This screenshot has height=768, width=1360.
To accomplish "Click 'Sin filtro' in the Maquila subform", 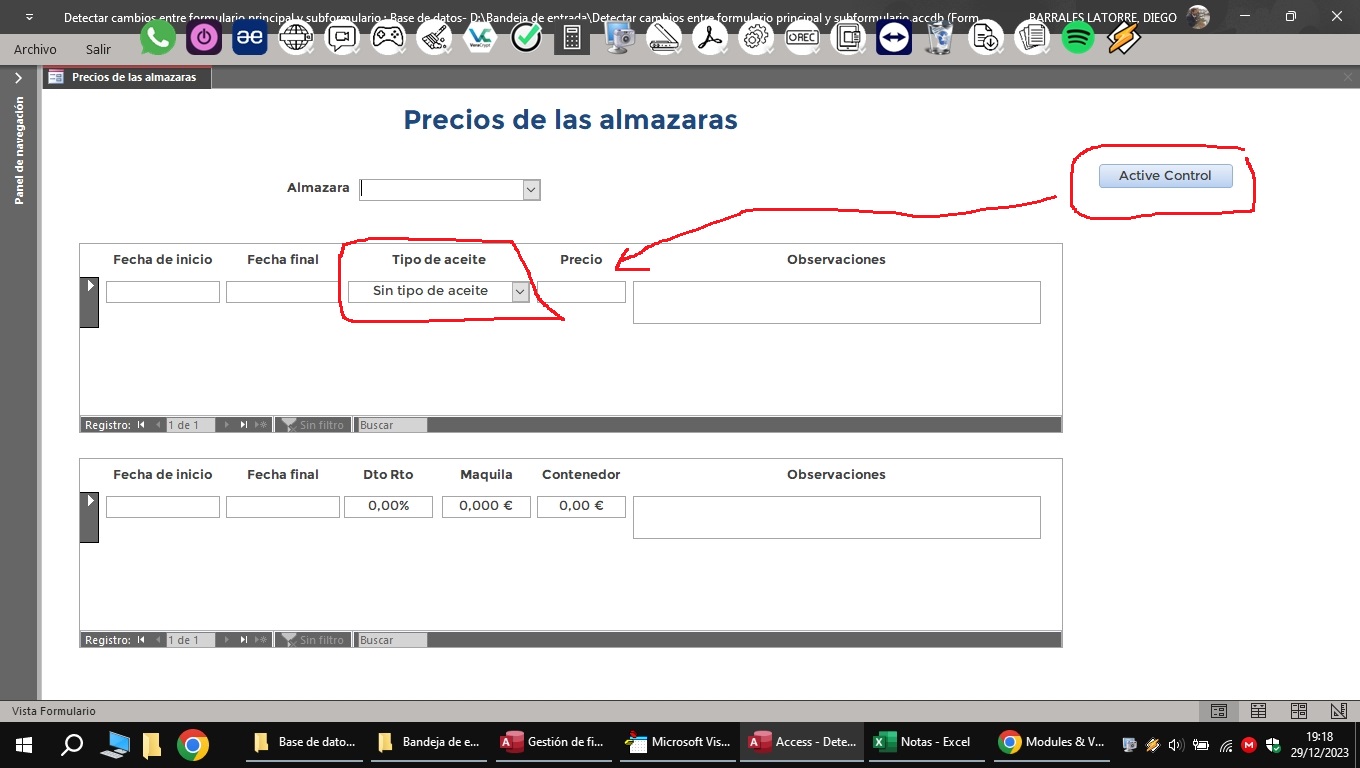I will [313, 640].
